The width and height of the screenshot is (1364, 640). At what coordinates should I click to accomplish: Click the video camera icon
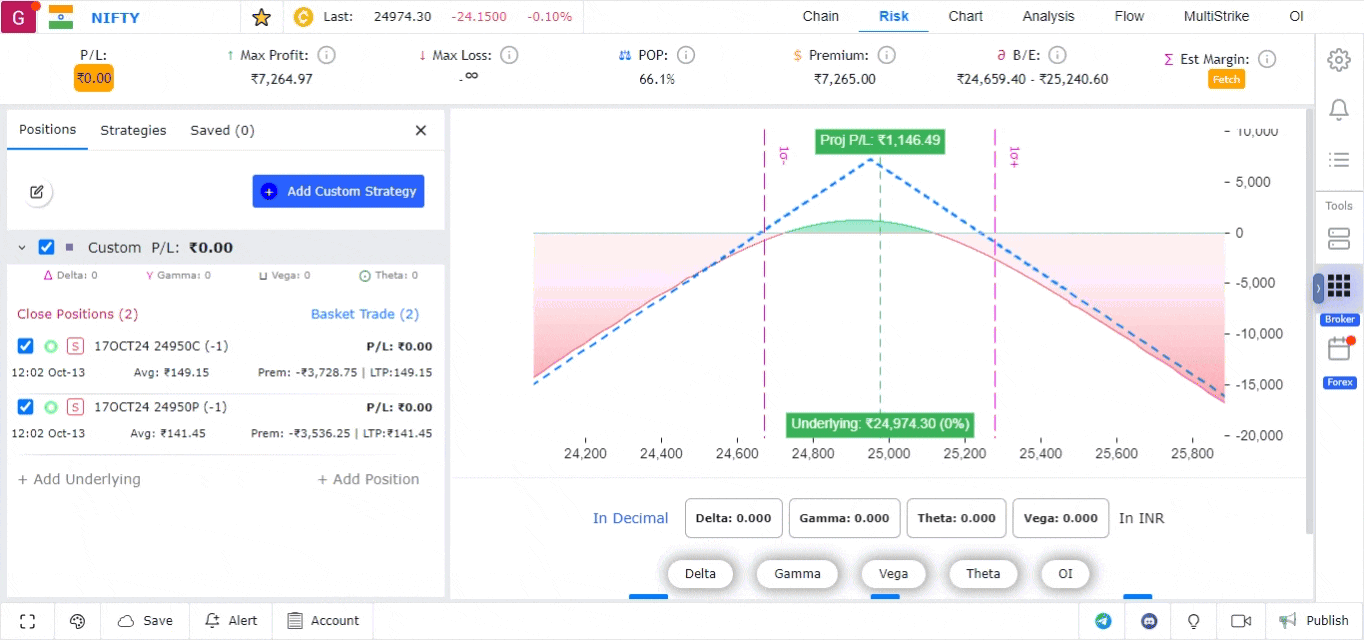pyautogui.click(x=1241, y=621)
